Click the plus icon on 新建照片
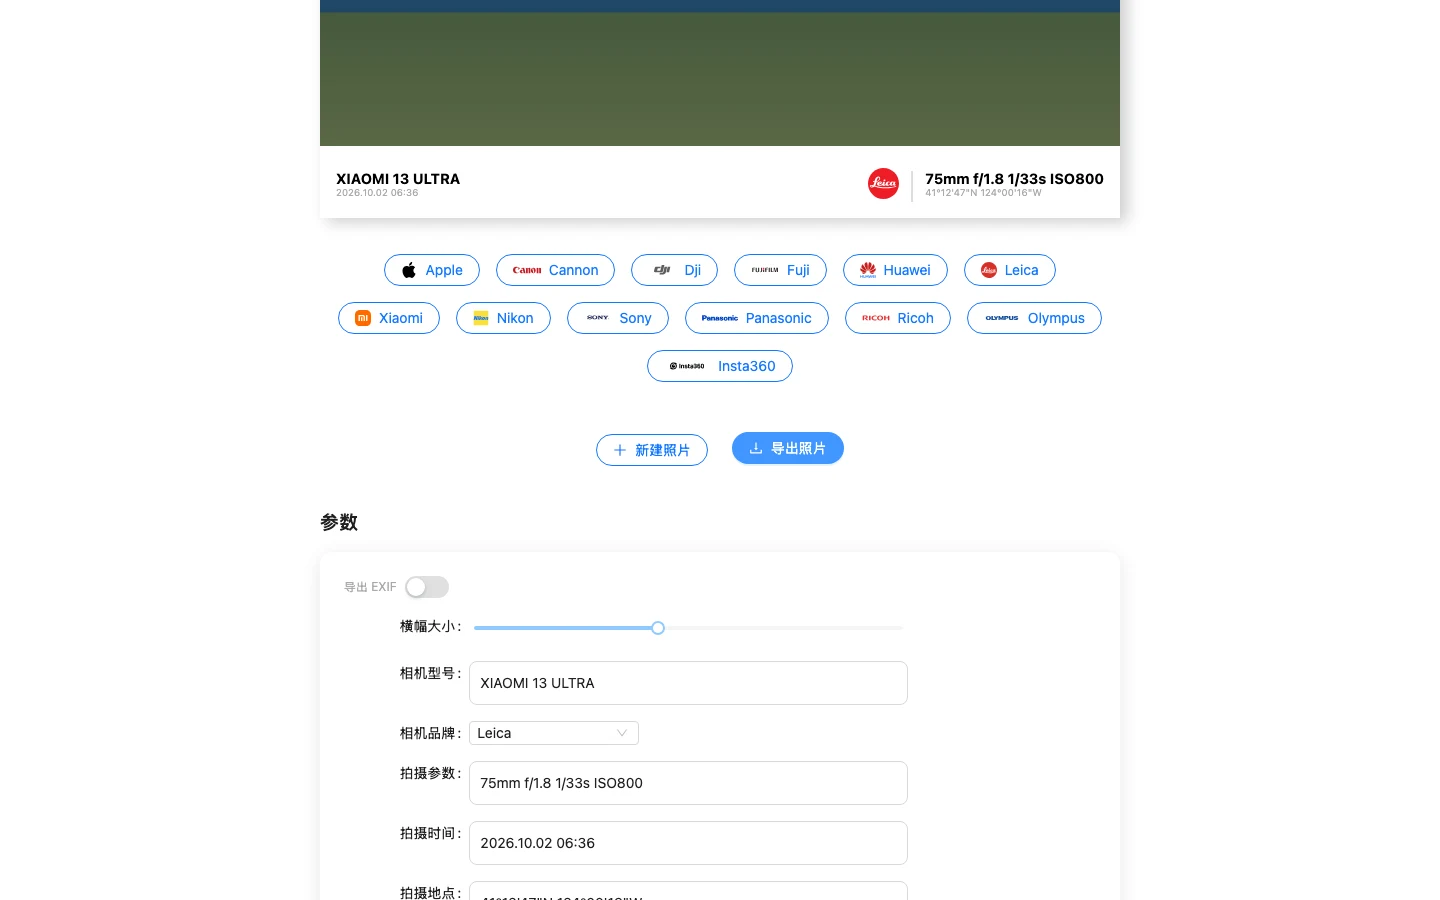Viewport: 1440px width, 900px height. (620, 450)
